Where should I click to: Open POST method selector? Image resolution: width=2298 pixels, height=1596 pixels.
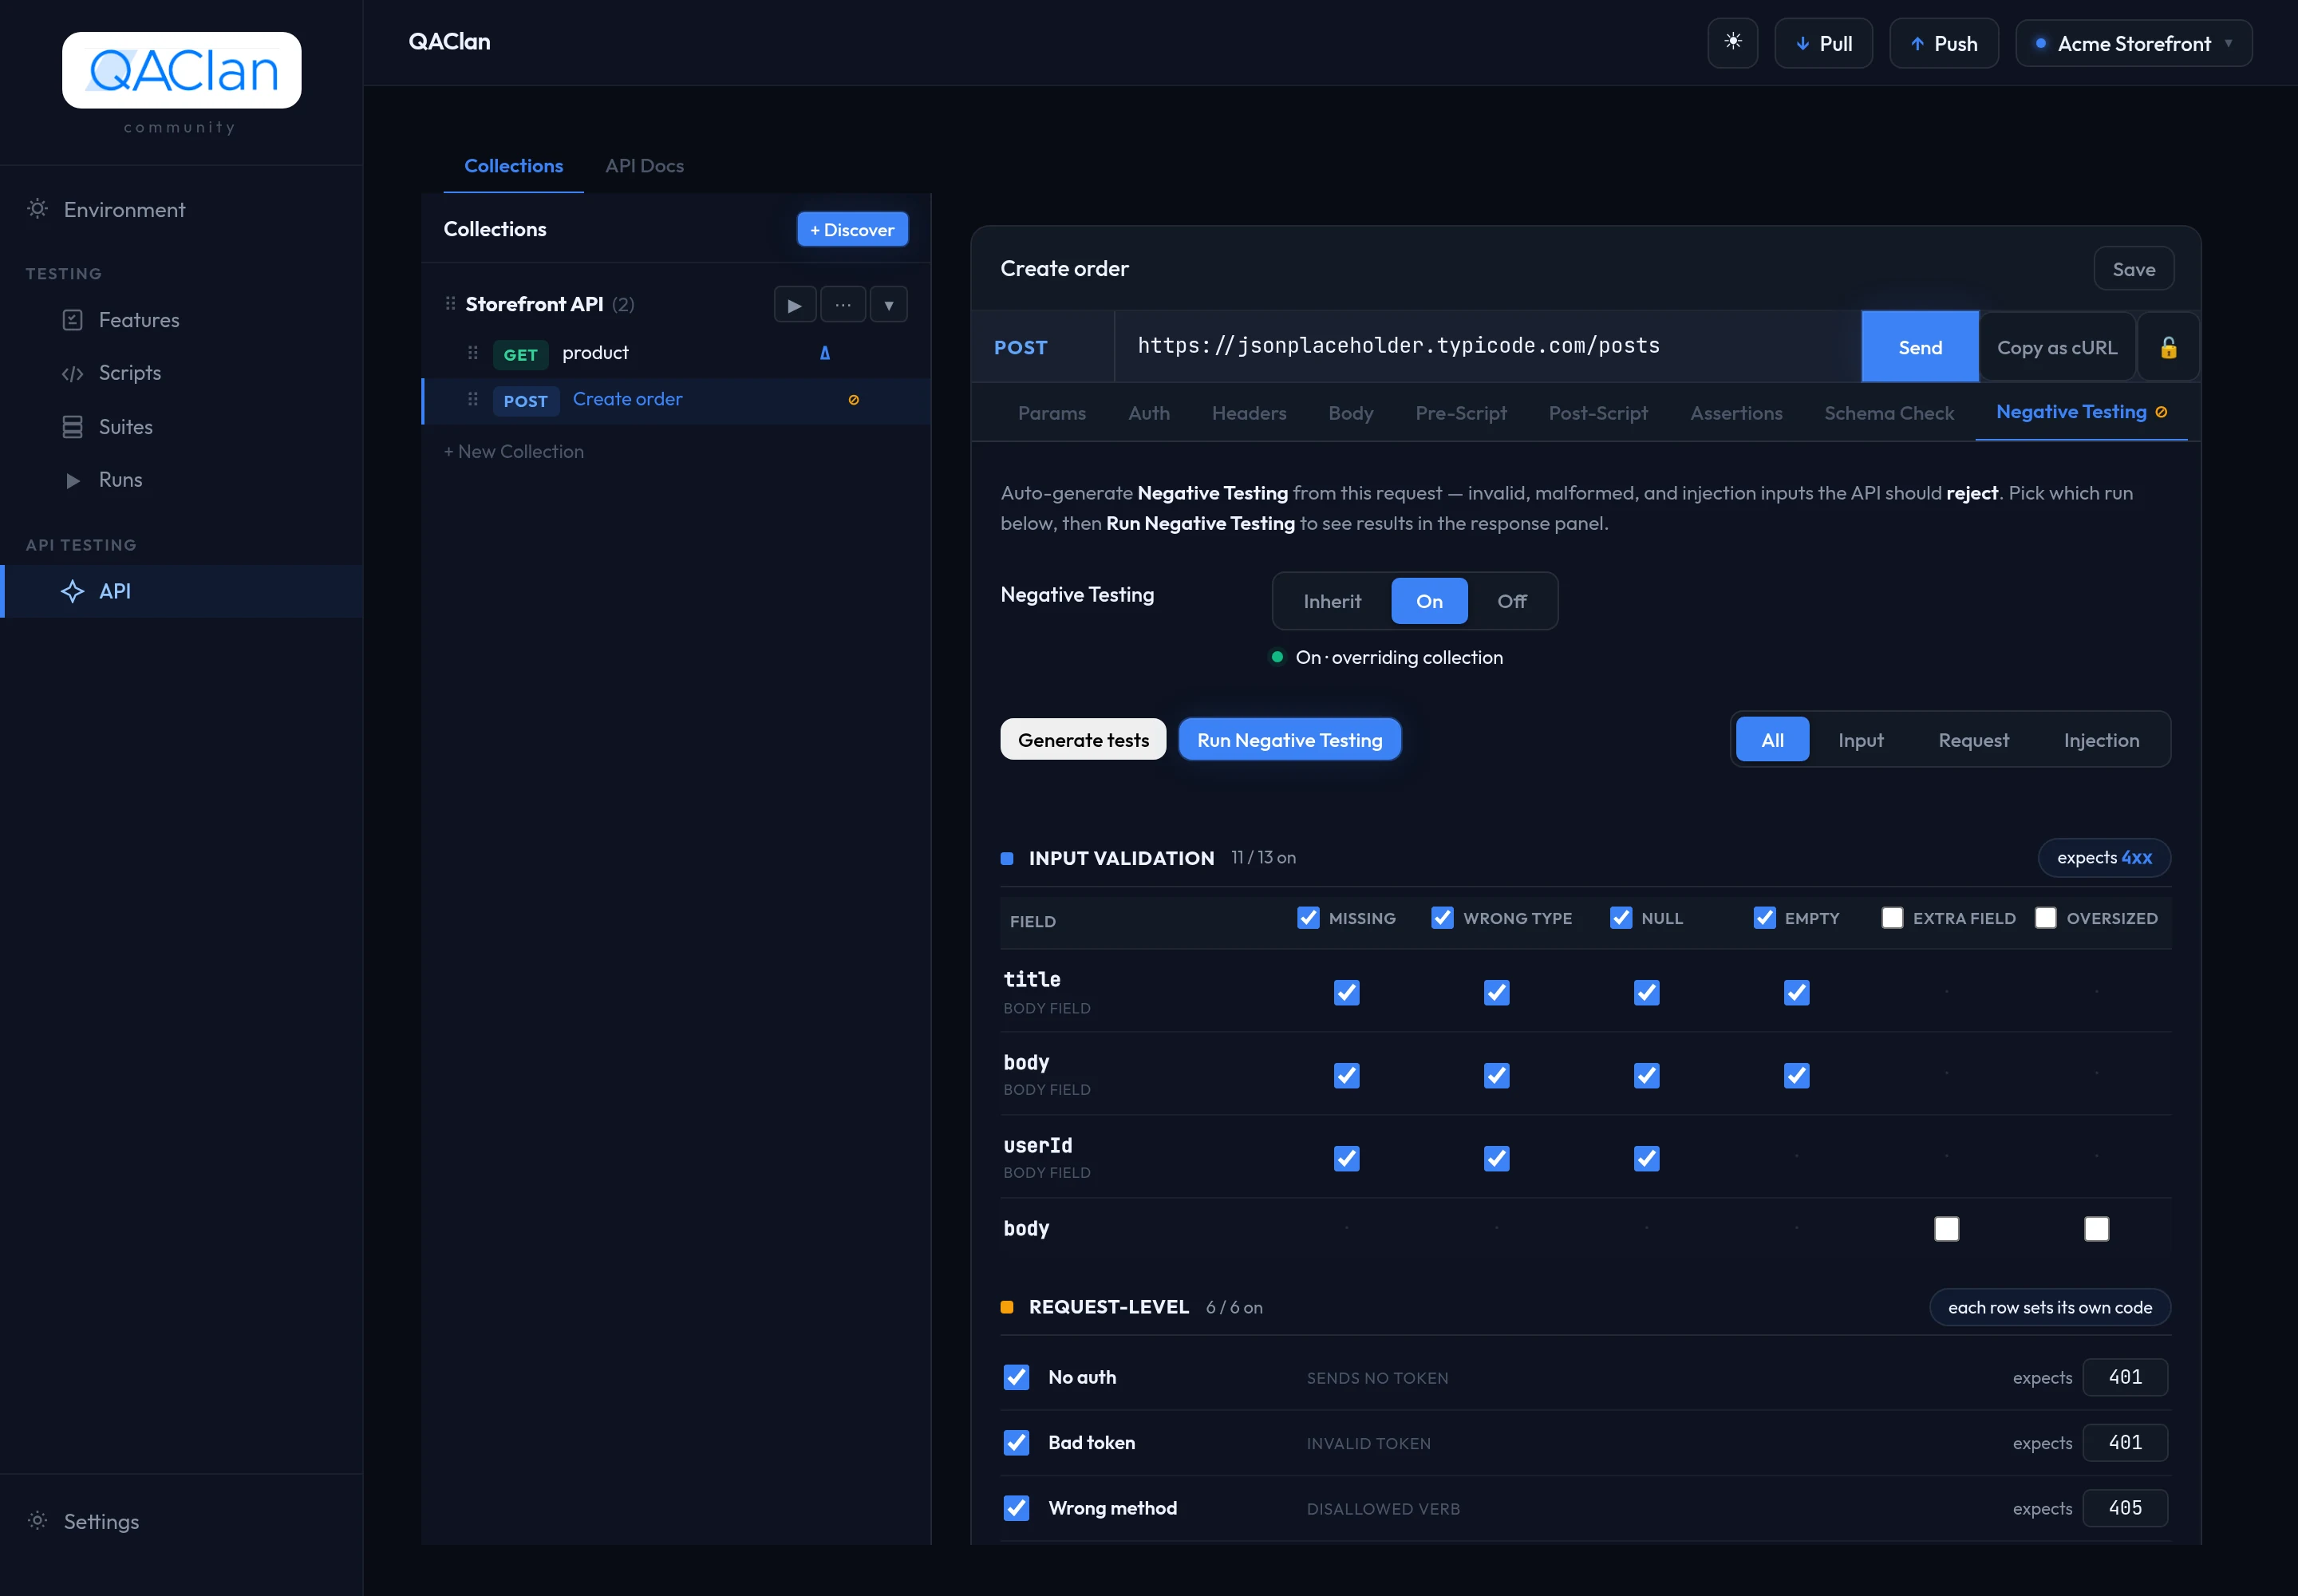[x=1042, y=347]
